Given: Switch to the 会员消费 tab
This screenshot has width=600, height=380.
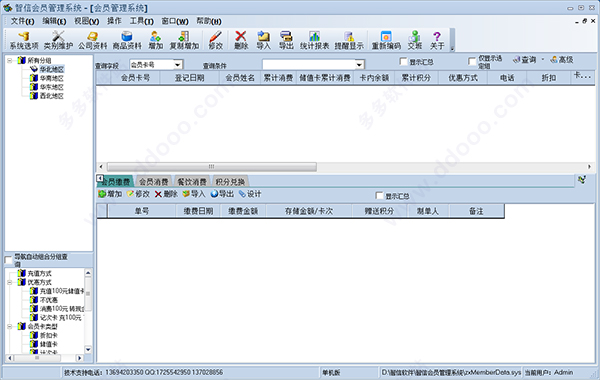Looking at the screenshot, I should pos(153,182).
